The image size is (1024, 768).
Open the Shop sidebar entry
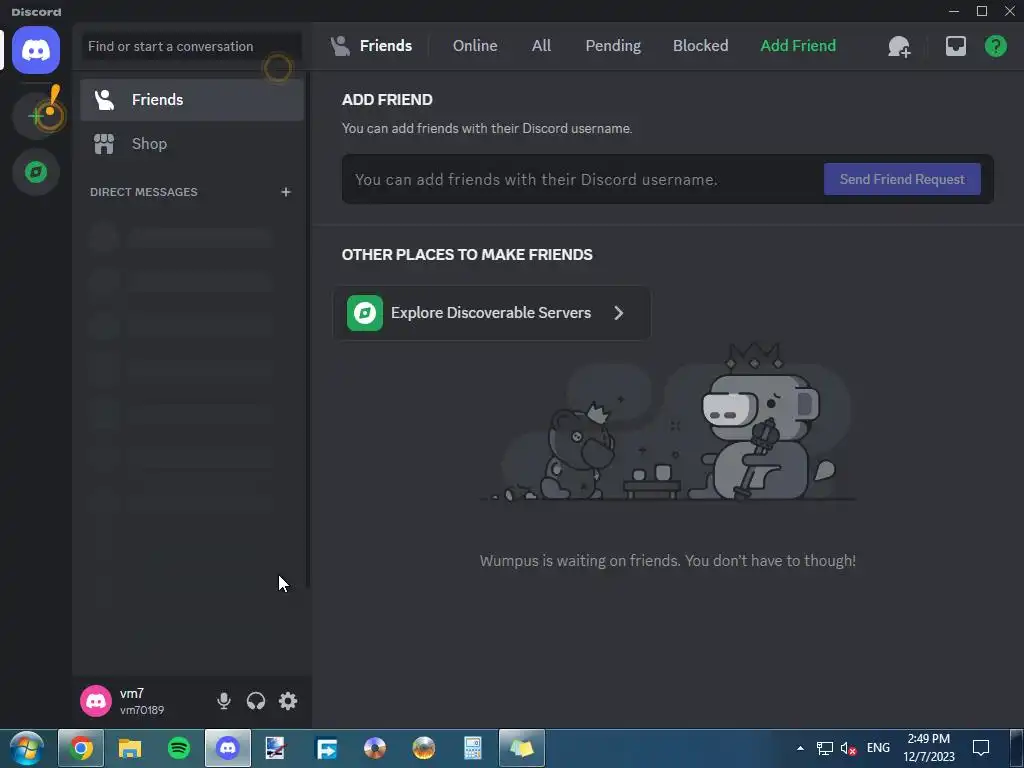[x=192, y=144]
